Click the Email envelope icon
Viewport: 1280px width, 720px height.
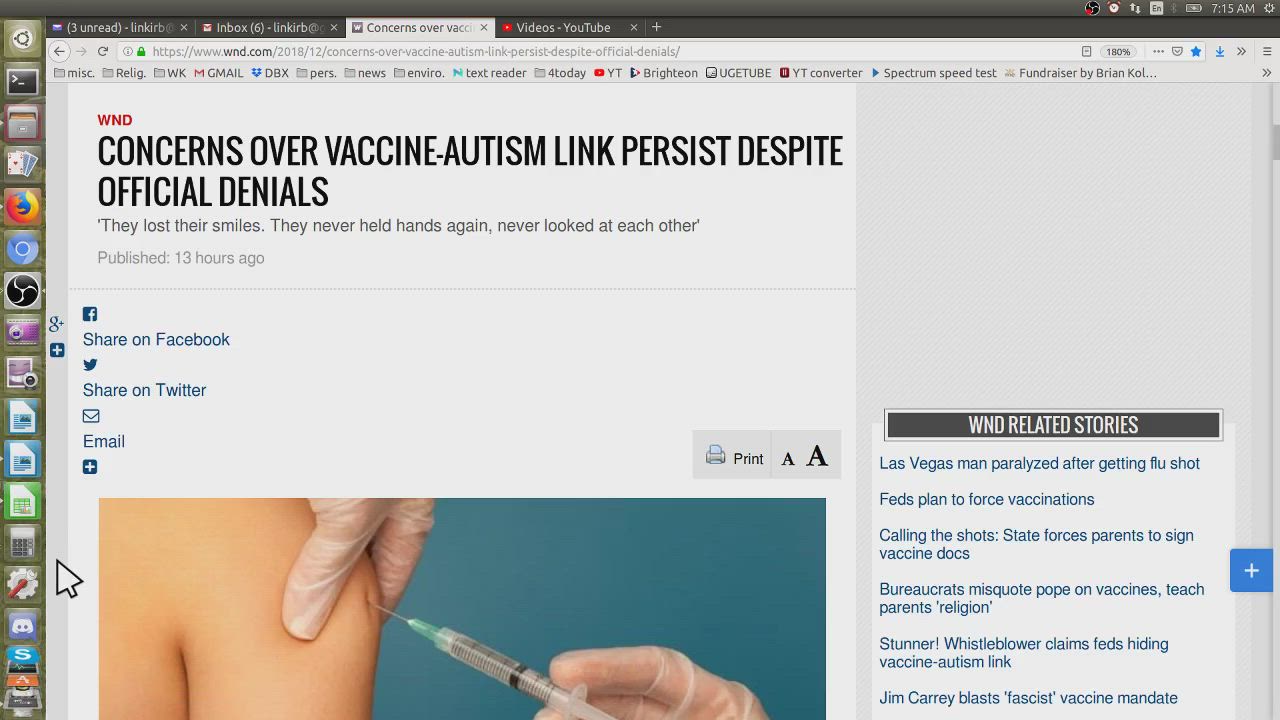(x=91, y=416)
